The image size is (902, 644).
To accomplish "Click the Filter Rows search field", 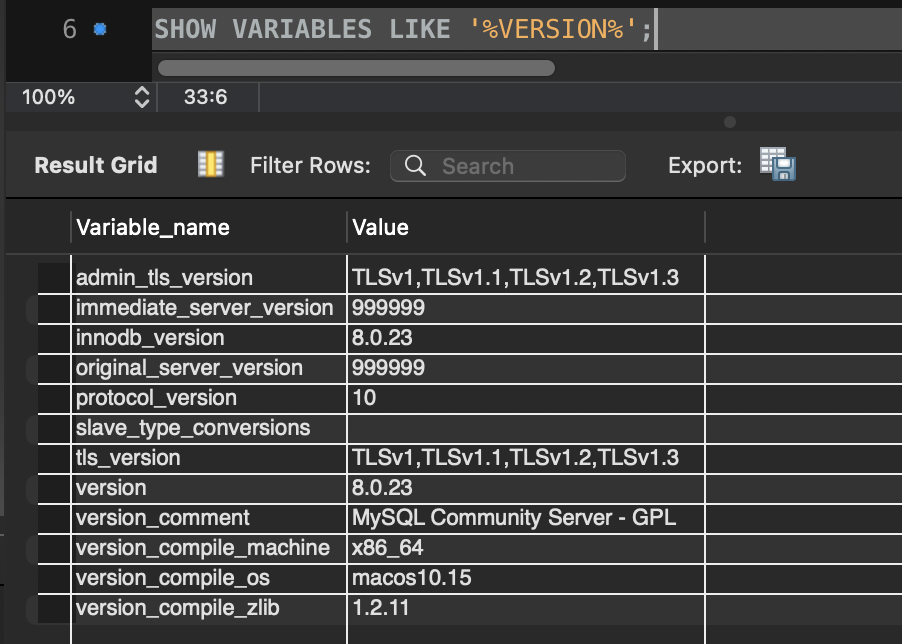I will (x=508, y=166).
